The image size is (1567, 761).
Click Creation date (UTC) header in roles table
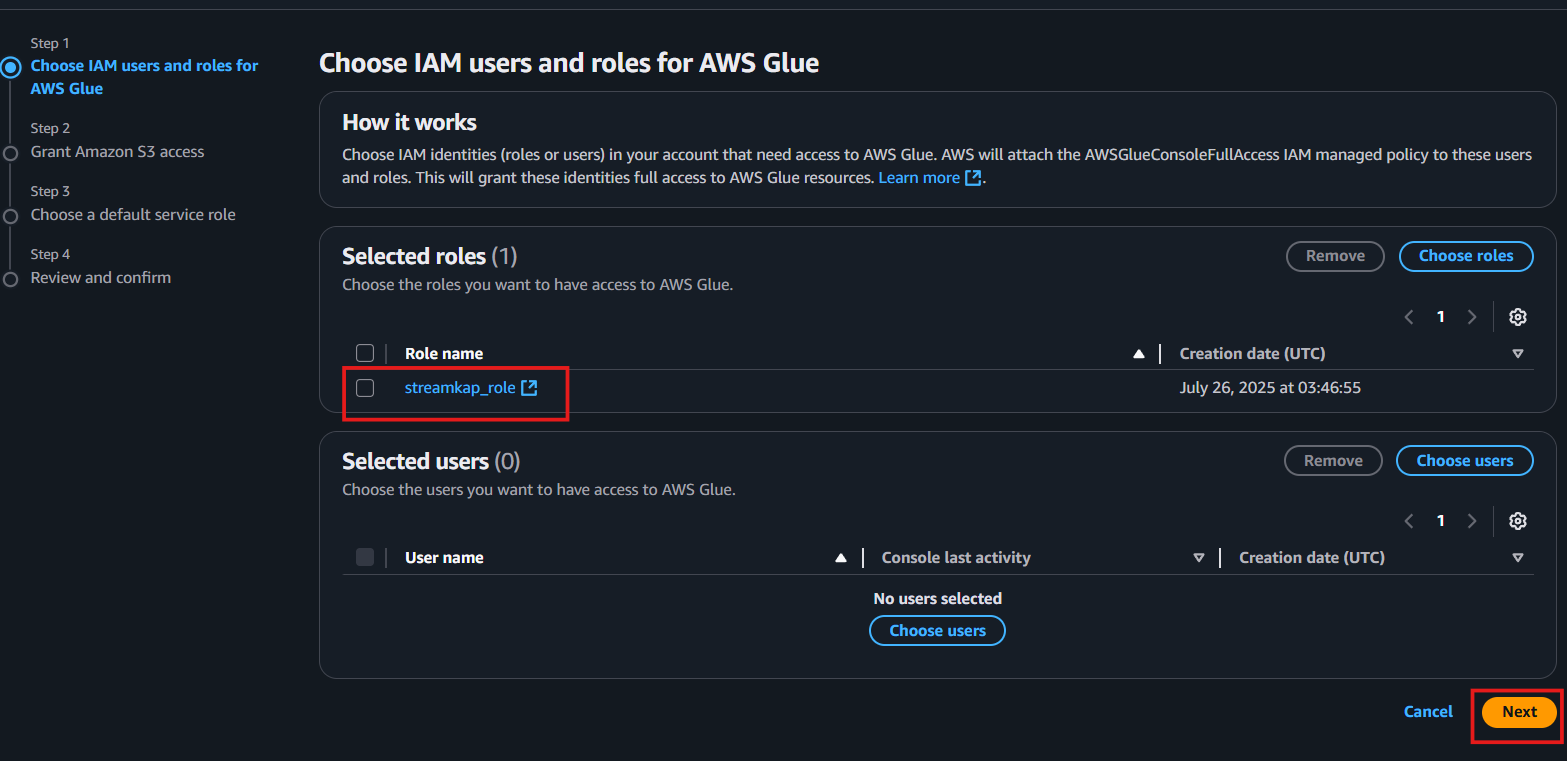point(1252,354)
